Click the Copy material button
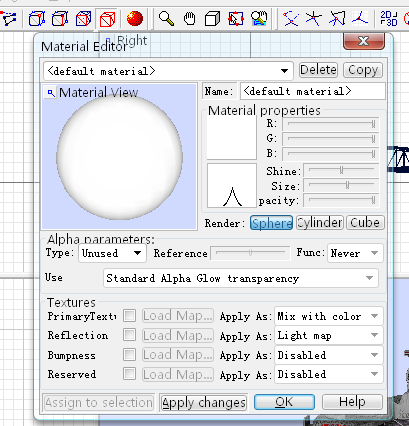Viewport: 409px width, 426px height. pyautogui.click(x=363, y=70)
